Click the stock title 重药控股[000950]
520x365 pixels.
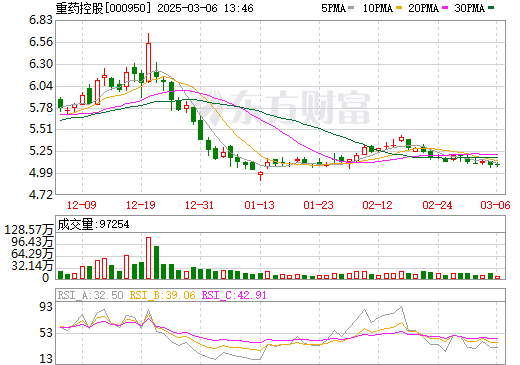point(104,8)
